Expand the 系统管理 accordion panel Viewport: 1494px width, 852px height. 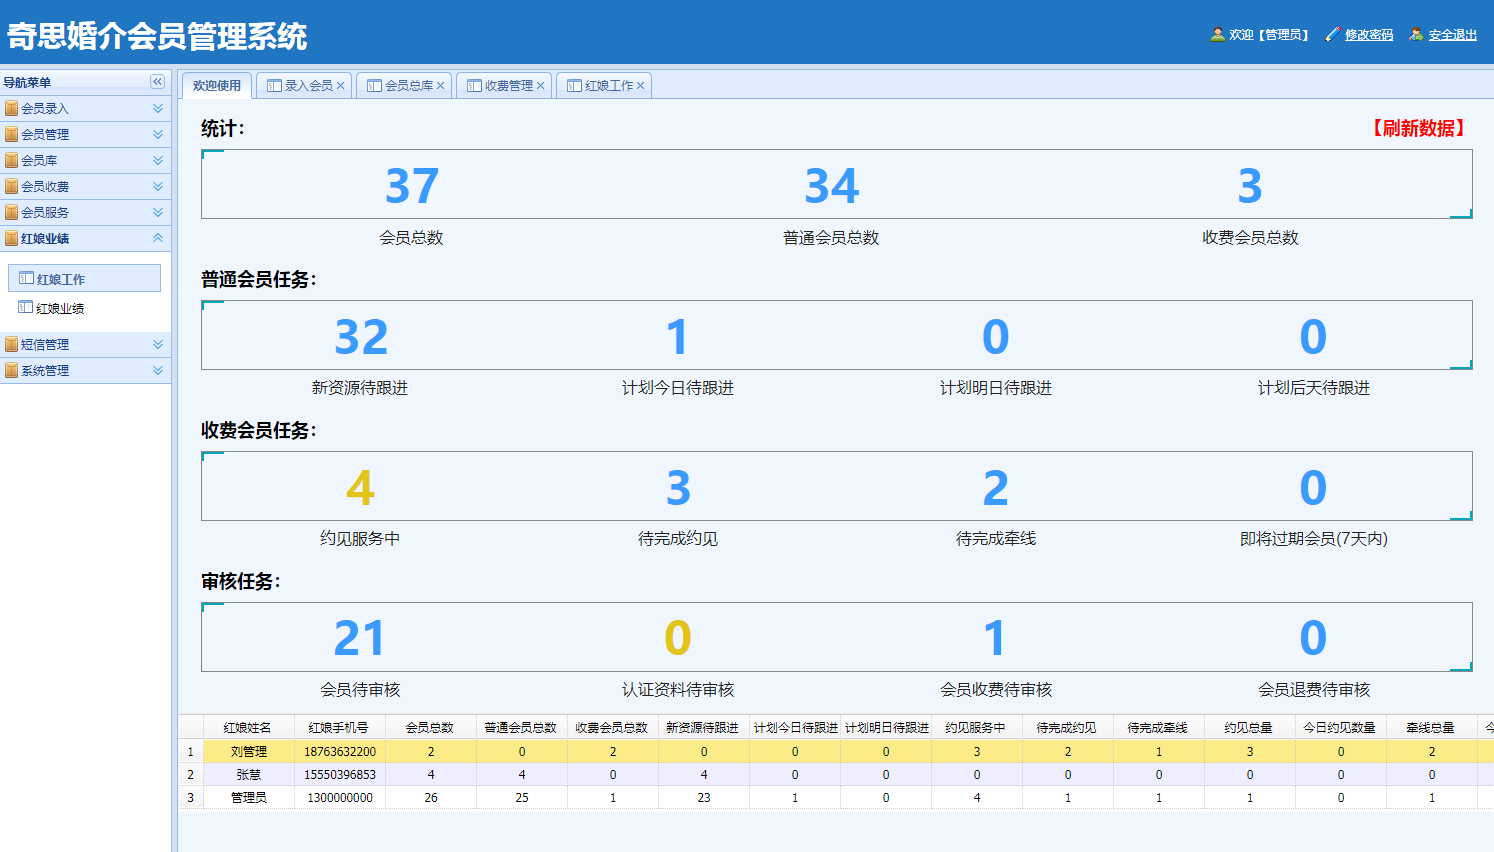(x=158, y=370)
